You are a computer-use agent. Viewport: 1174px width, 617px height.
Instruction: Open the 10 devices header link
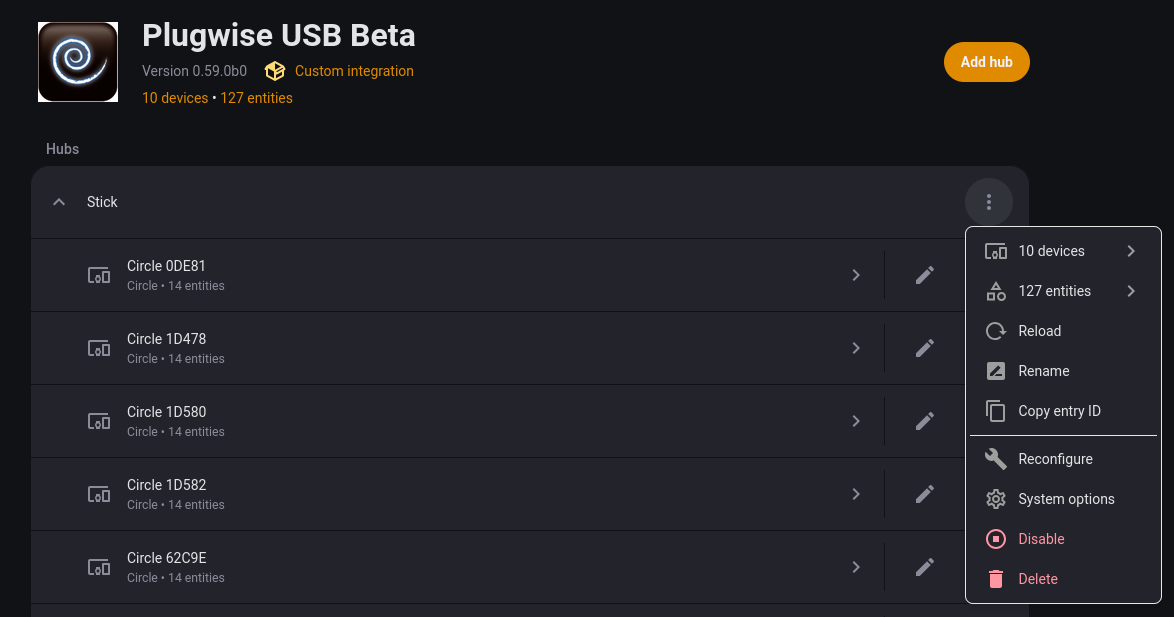tap(175, 98)
